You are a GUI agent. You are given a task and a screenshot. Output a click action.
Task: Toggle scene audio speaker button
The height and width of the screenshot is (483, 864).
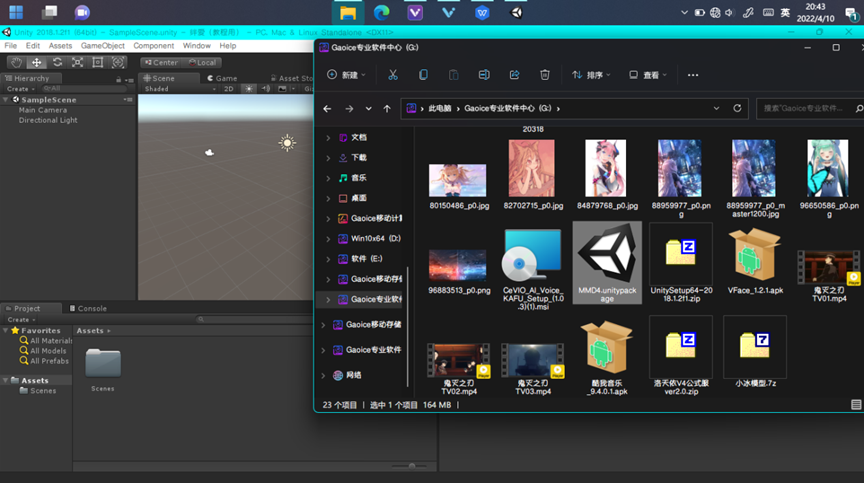pyautogui.click(x=265, y=89)
